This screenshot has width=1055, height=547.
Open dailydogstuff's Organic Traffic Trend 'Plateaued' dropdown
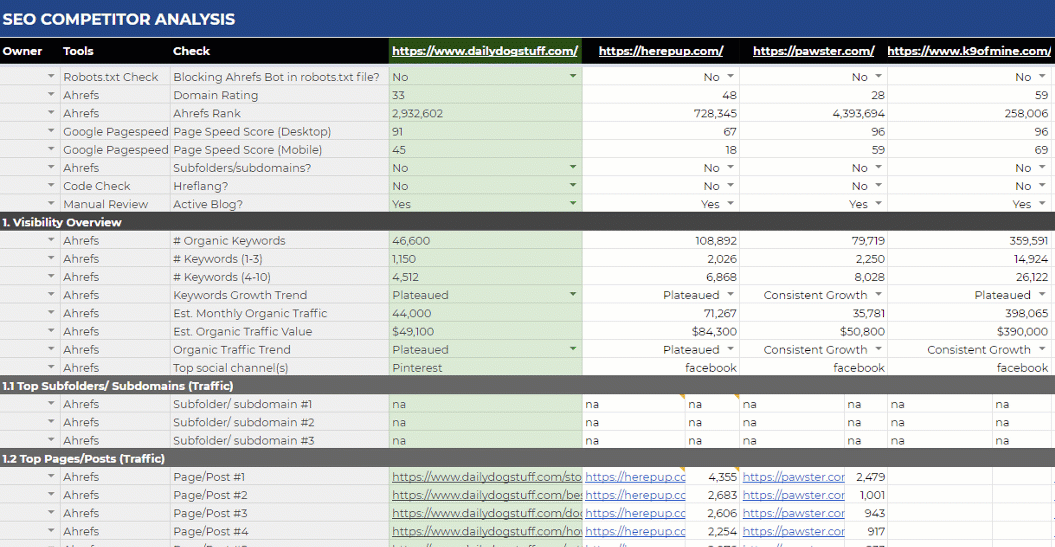573,350
